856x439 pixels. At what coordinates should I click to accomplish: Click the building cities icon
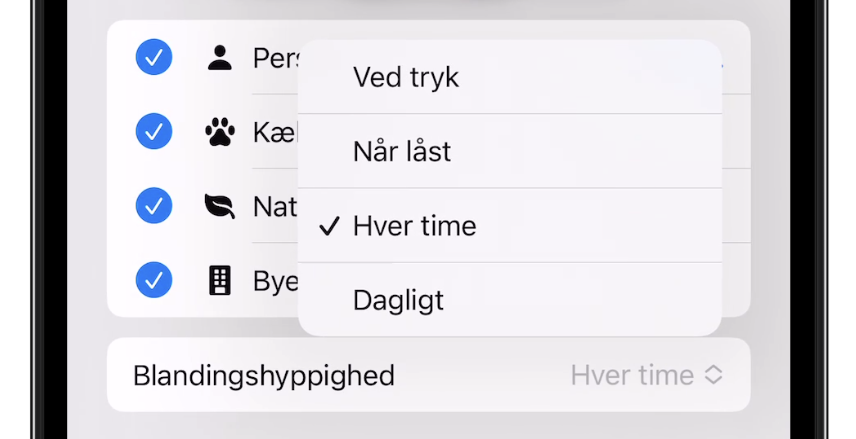pyautogui.click(x=219, y=281)
